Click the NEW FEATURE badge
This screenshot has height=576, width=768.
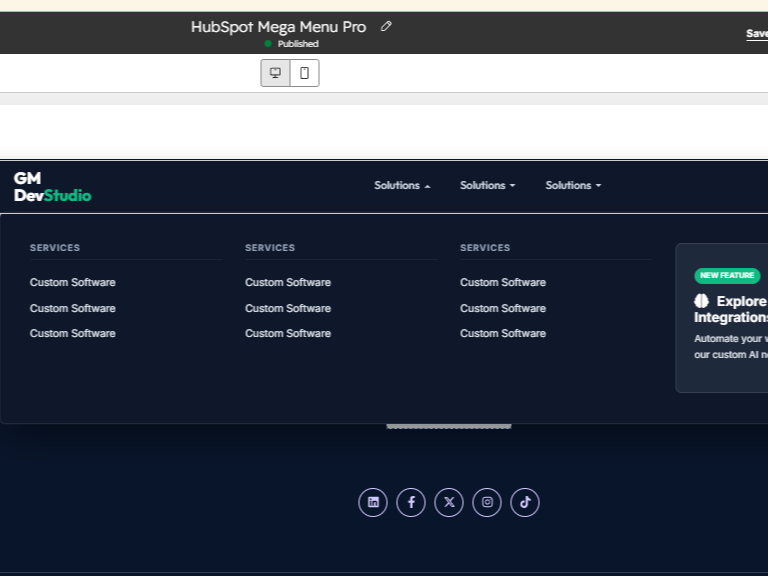[727, 275]
